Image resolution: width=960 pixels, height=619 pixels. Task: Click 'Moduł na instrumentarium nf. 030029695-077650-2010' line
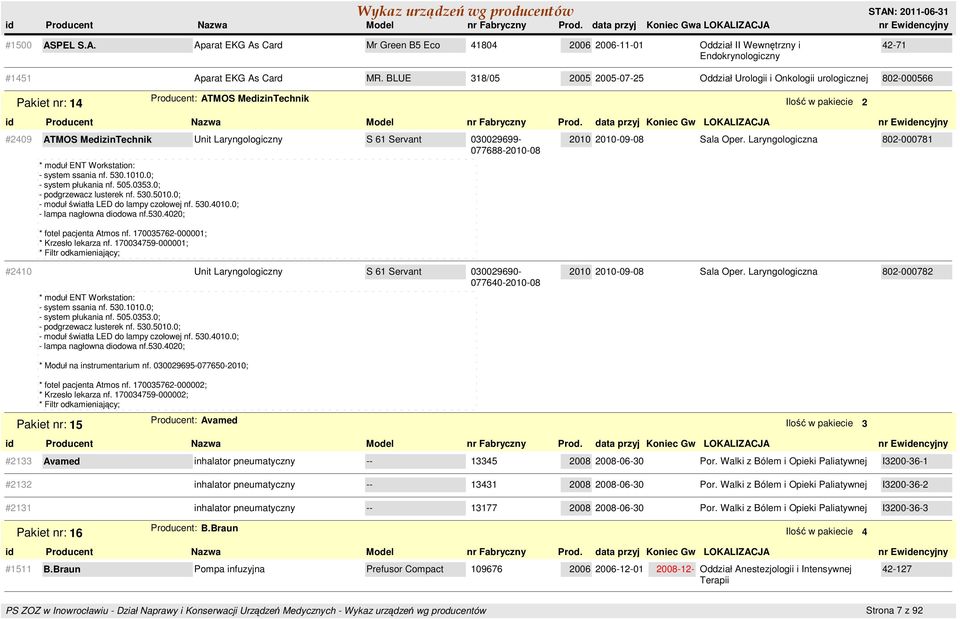pyautogui.click(x=144, y=366)
